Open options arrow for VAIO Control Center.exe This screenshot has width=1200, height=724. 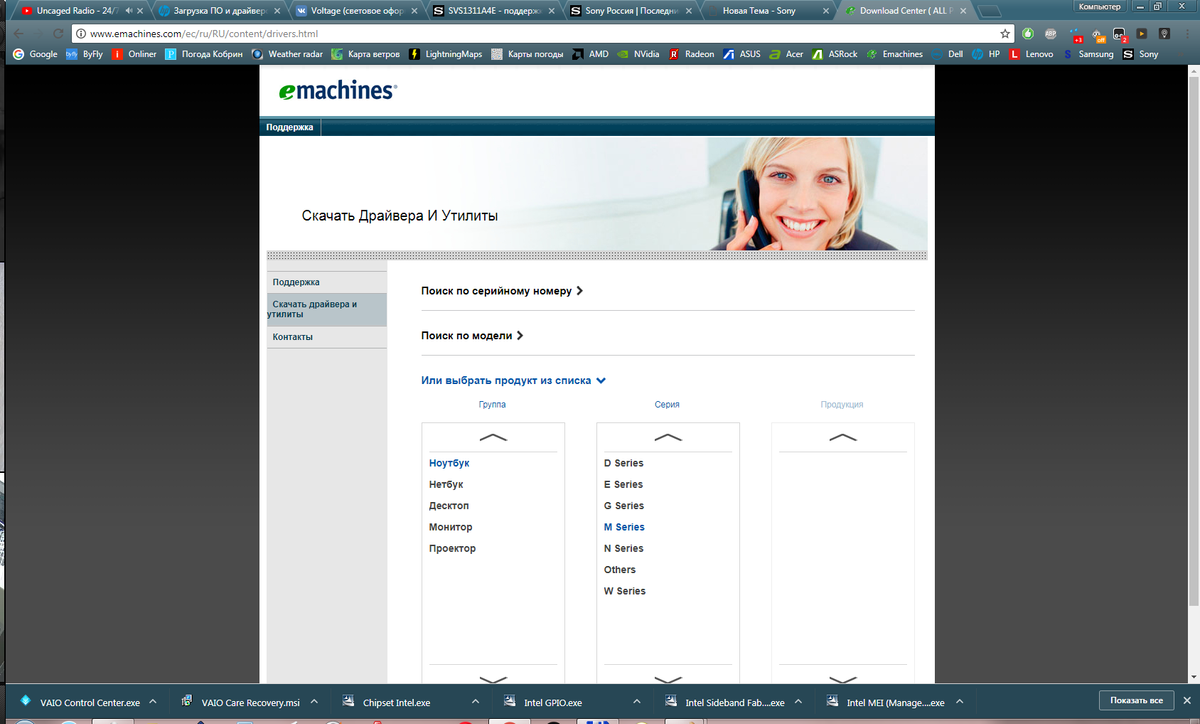coord(153,702)
